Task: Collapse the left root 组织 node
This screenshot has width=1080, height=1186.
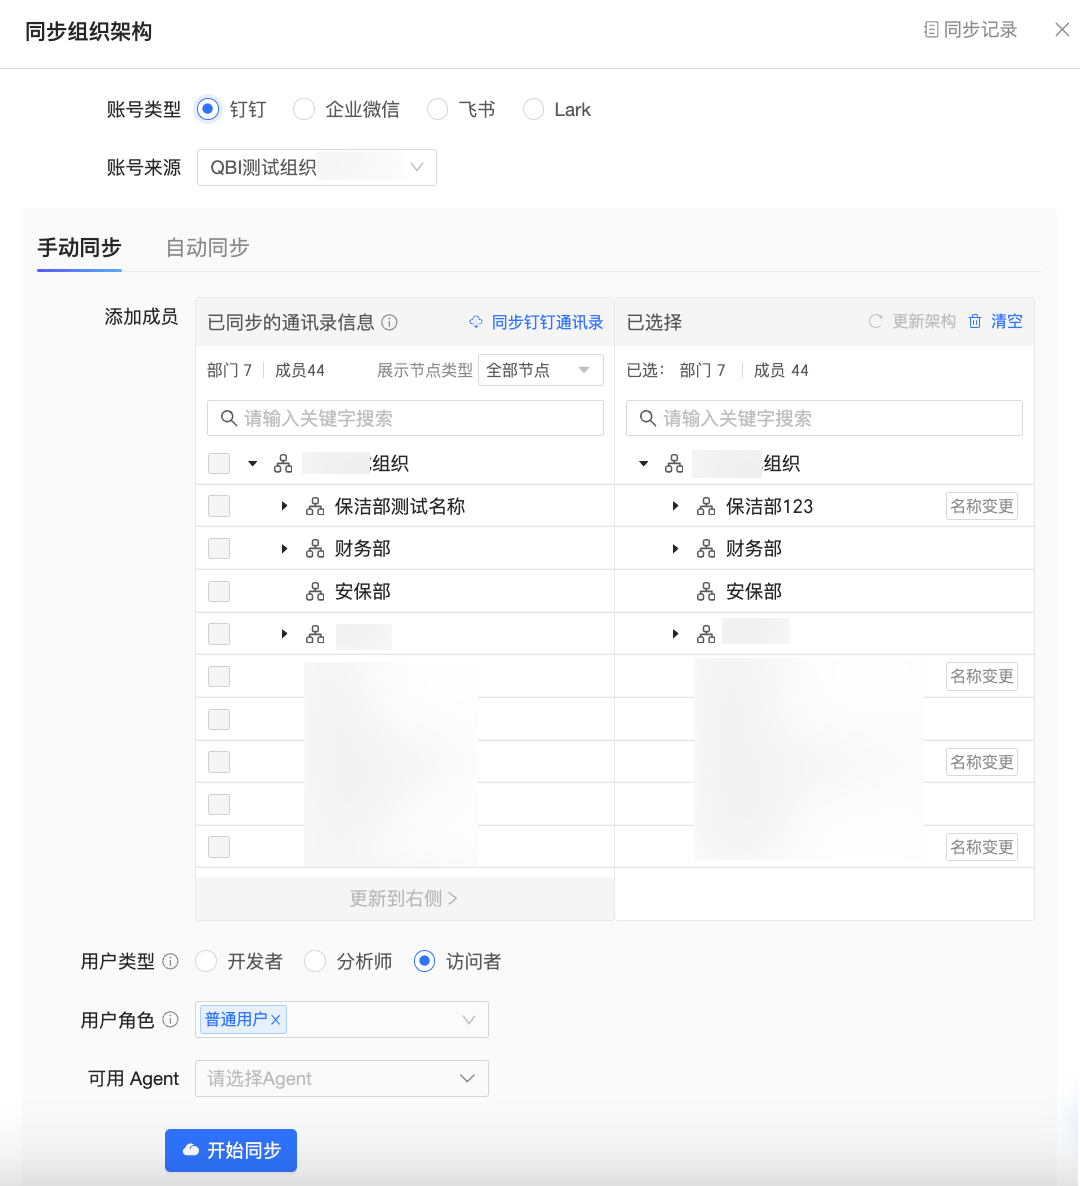Action: tap(253, 463)
